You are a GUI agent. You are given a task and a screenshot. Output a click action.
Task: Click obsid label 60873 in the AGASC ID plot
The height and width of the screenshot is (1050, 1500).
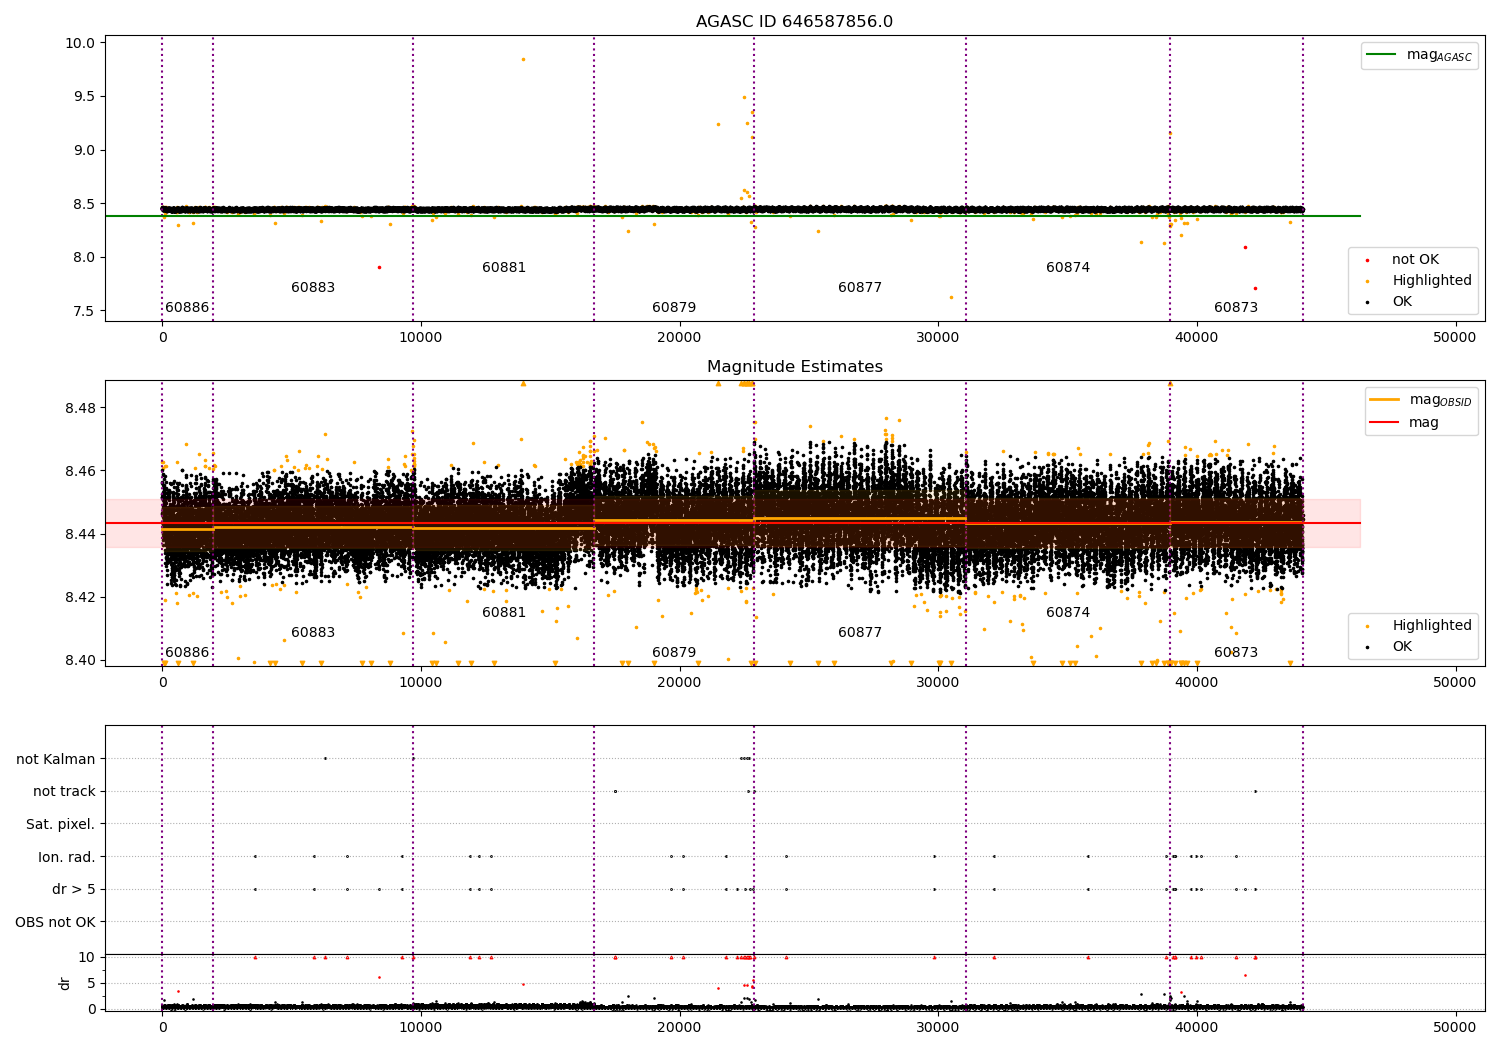(x=1236, y=308)
